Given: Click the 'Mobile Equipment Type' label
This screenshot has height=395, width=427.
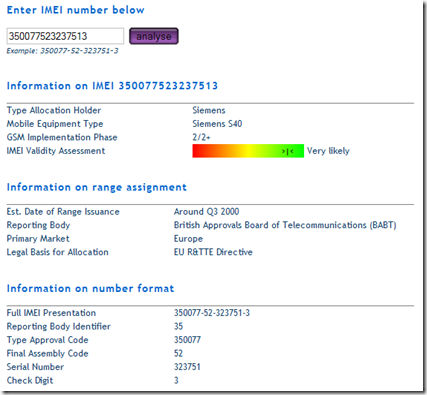Looking at the screenshot, I should coord(55,124).
